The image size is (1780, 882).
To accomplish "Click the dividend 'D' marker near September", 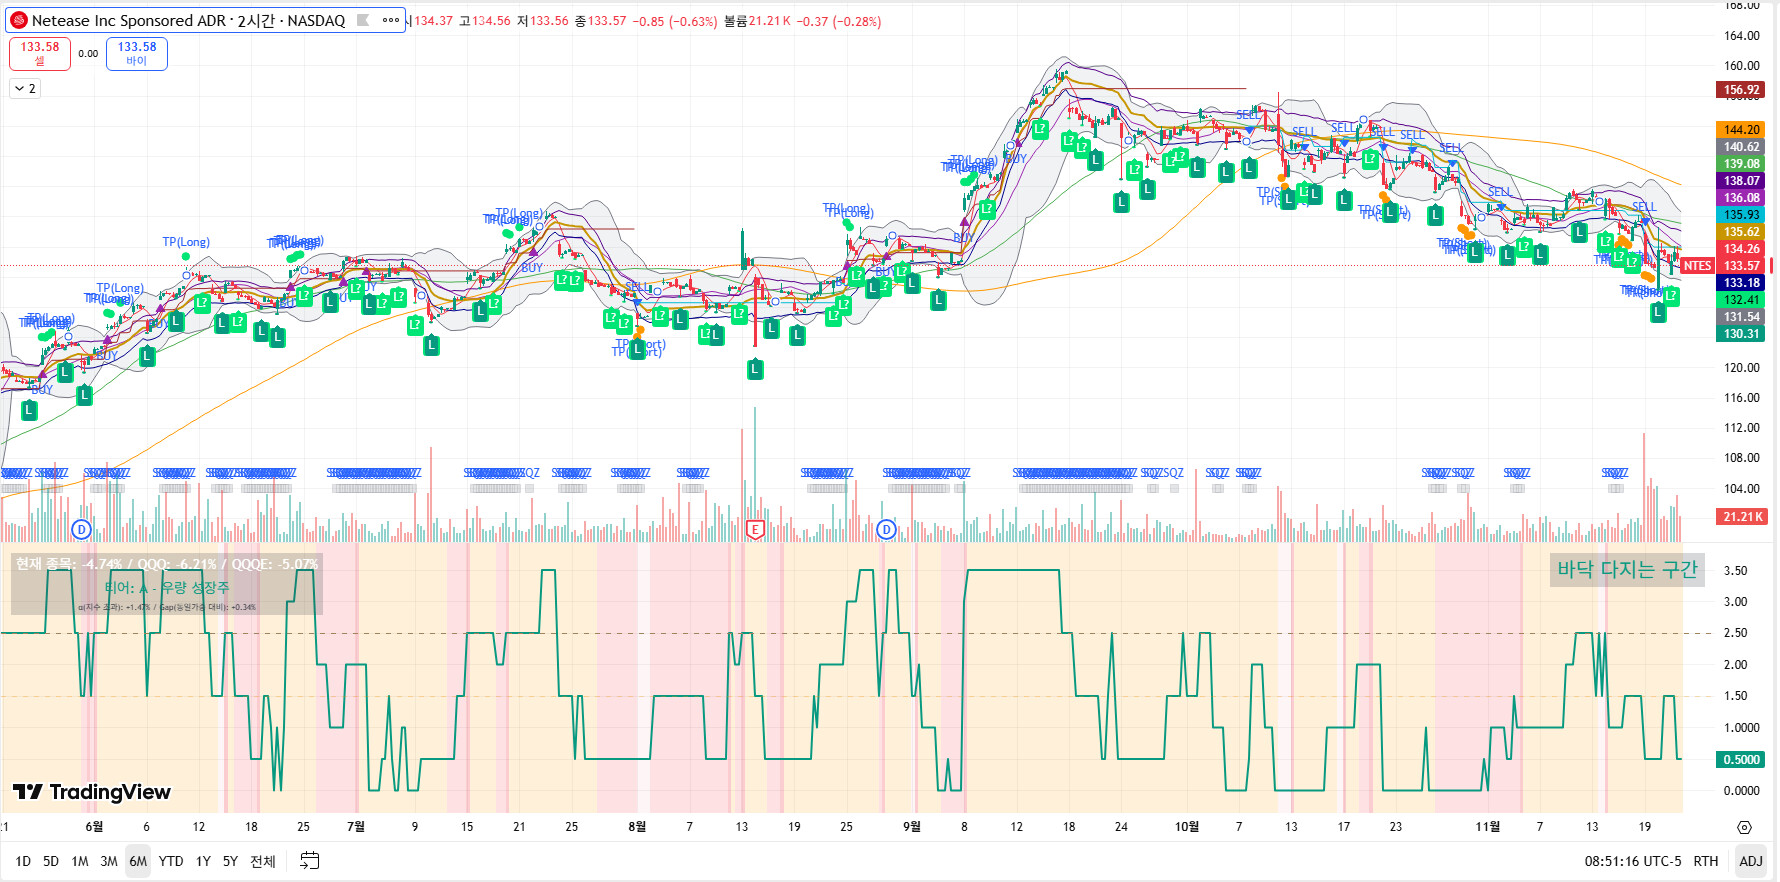I will [x=886, y=529].
